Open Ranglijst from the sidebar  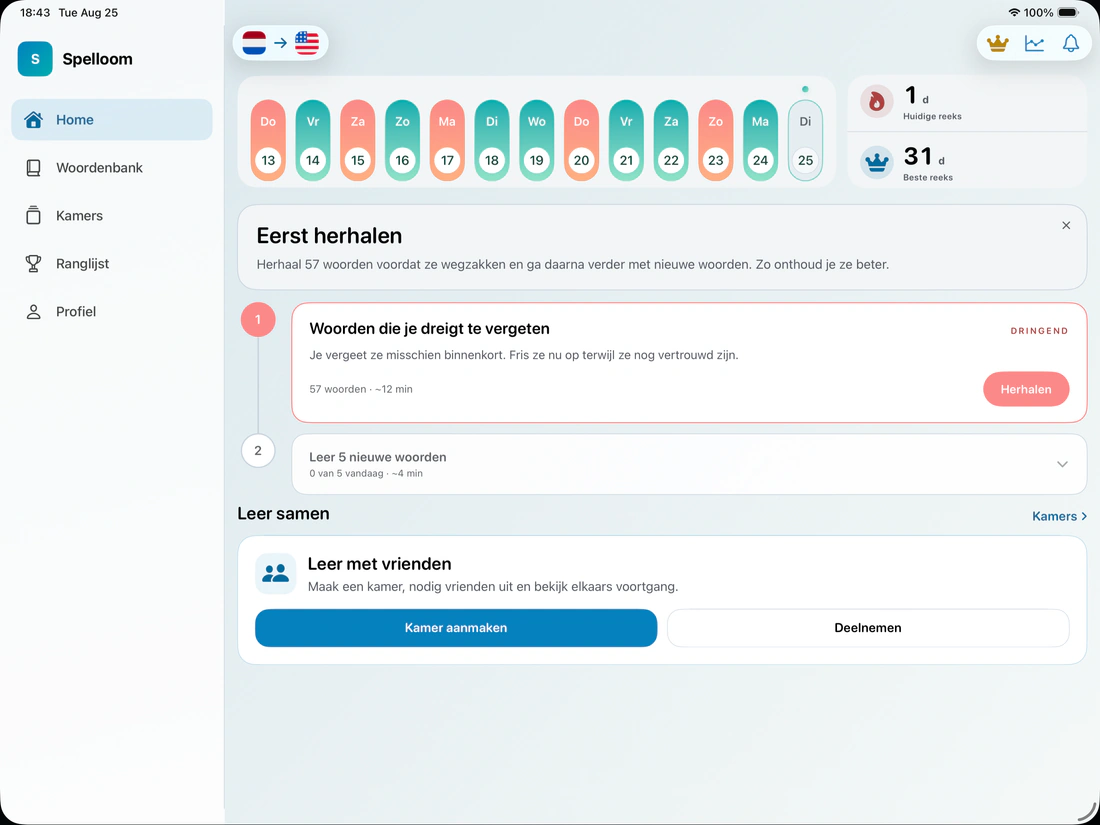112,264
